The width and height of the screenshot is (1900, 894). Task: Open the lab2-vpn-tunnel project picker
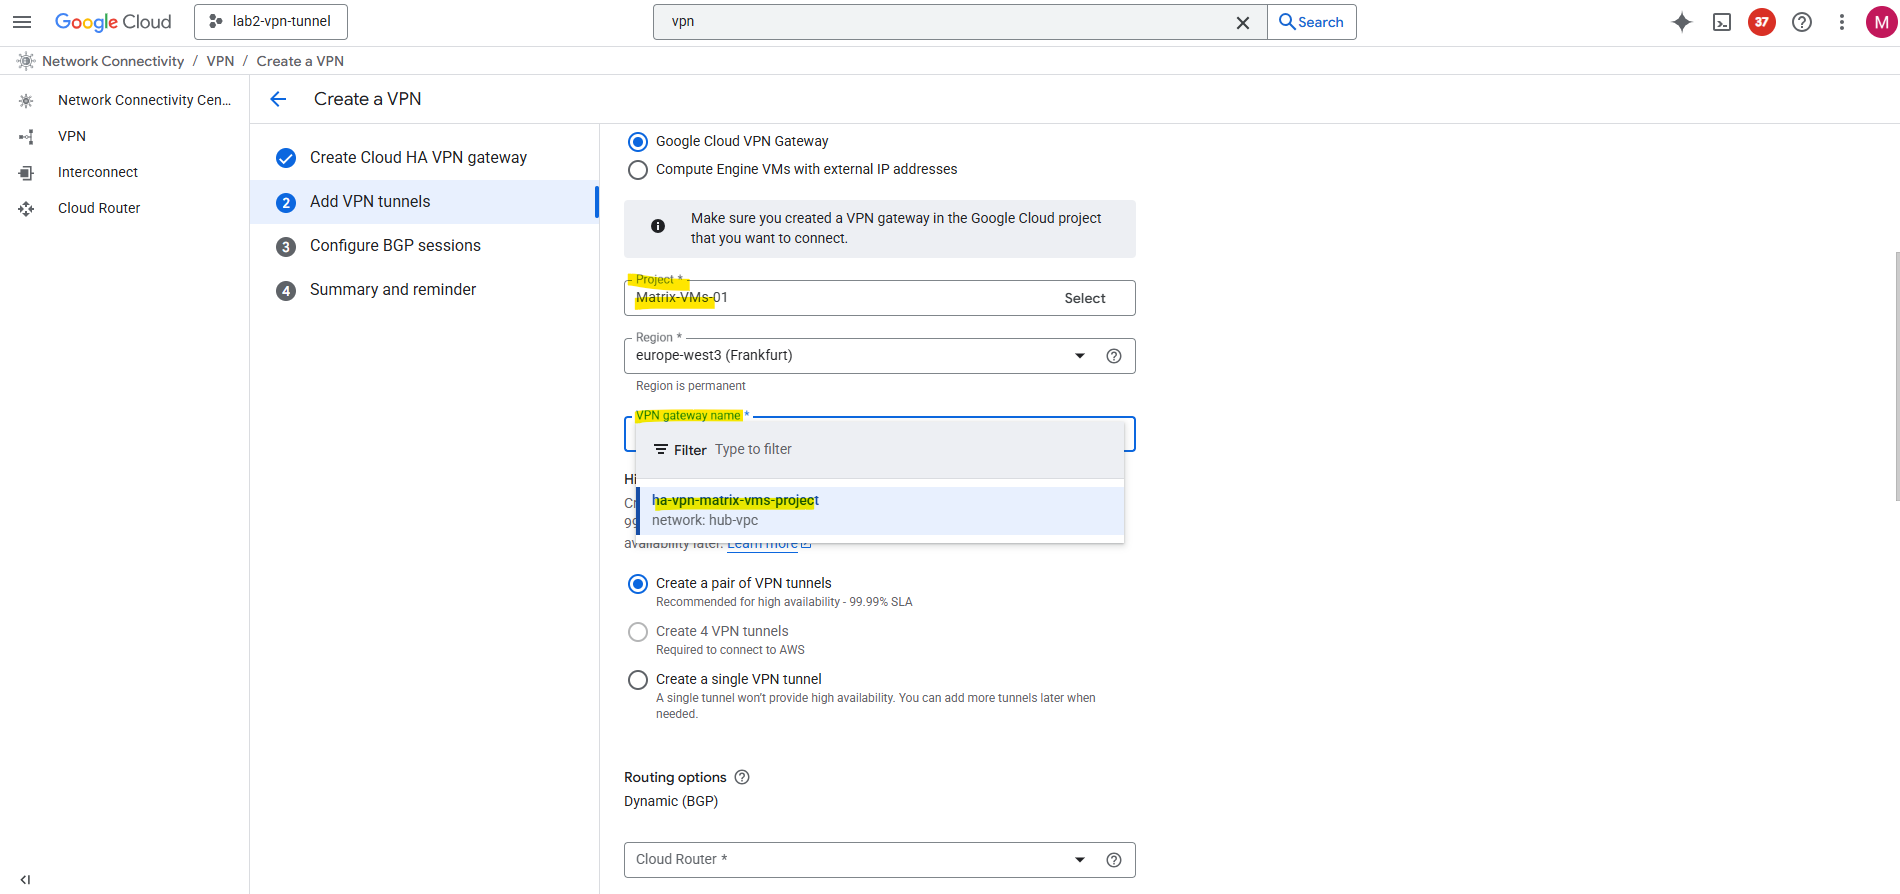click(x=271, y=22)
